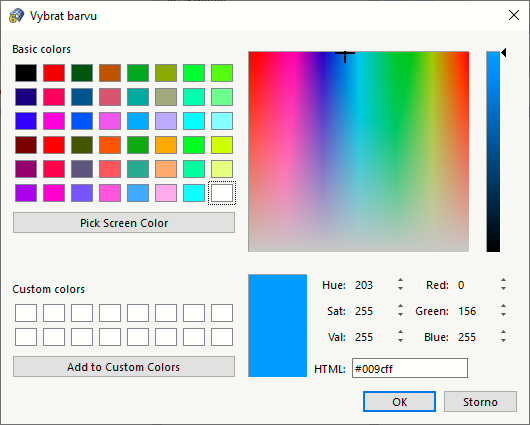Choose the orange swatch in the fourth row
This screenshot has width=530, height=425.
(166, 145)
